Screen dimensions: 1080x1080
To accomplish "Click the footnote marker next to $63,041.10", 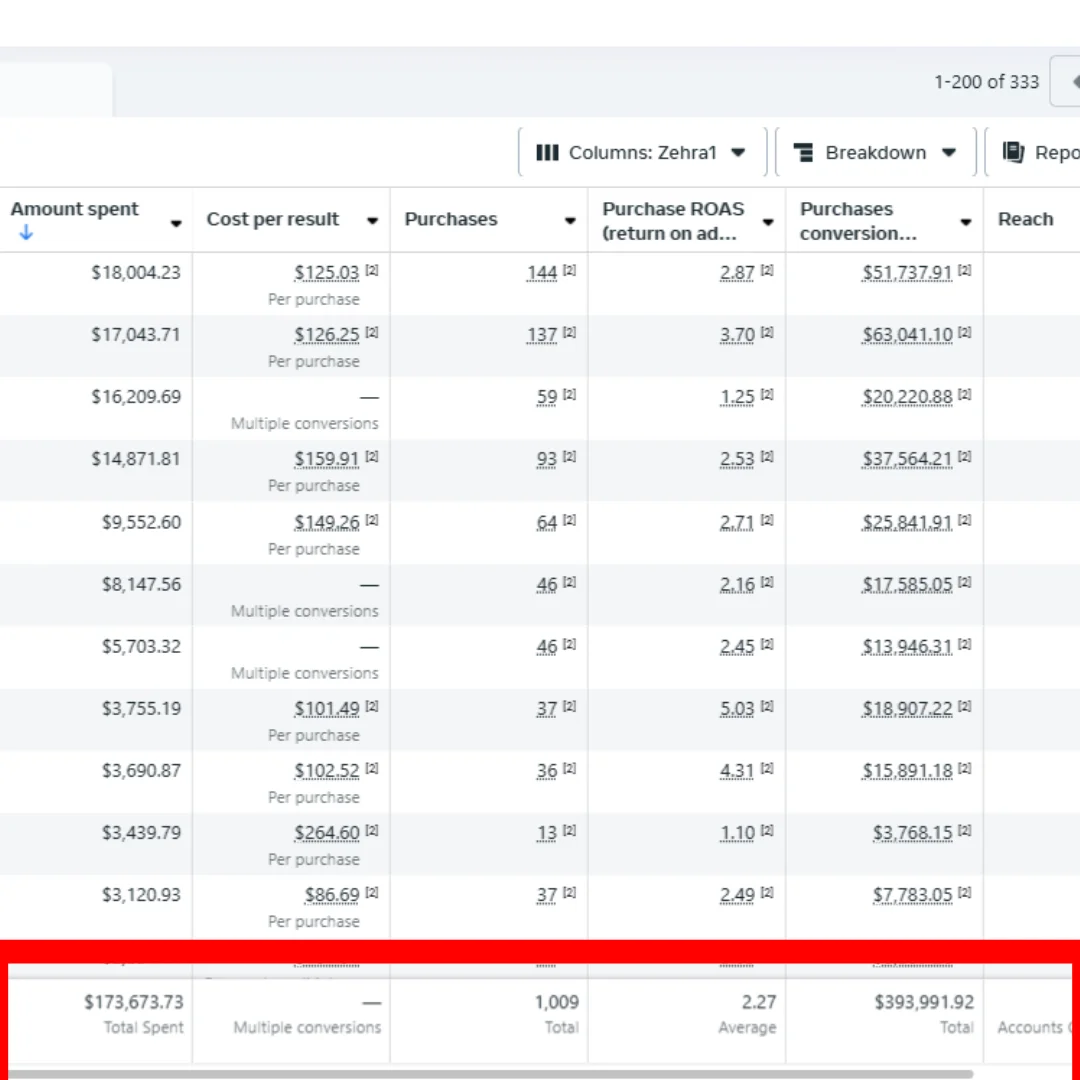I will click(x=965, y=333).
